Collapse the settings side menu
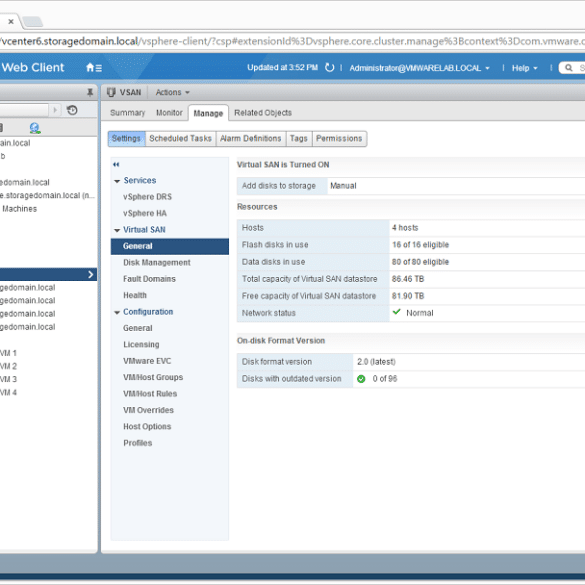585x585 pixels. (116, 165)
